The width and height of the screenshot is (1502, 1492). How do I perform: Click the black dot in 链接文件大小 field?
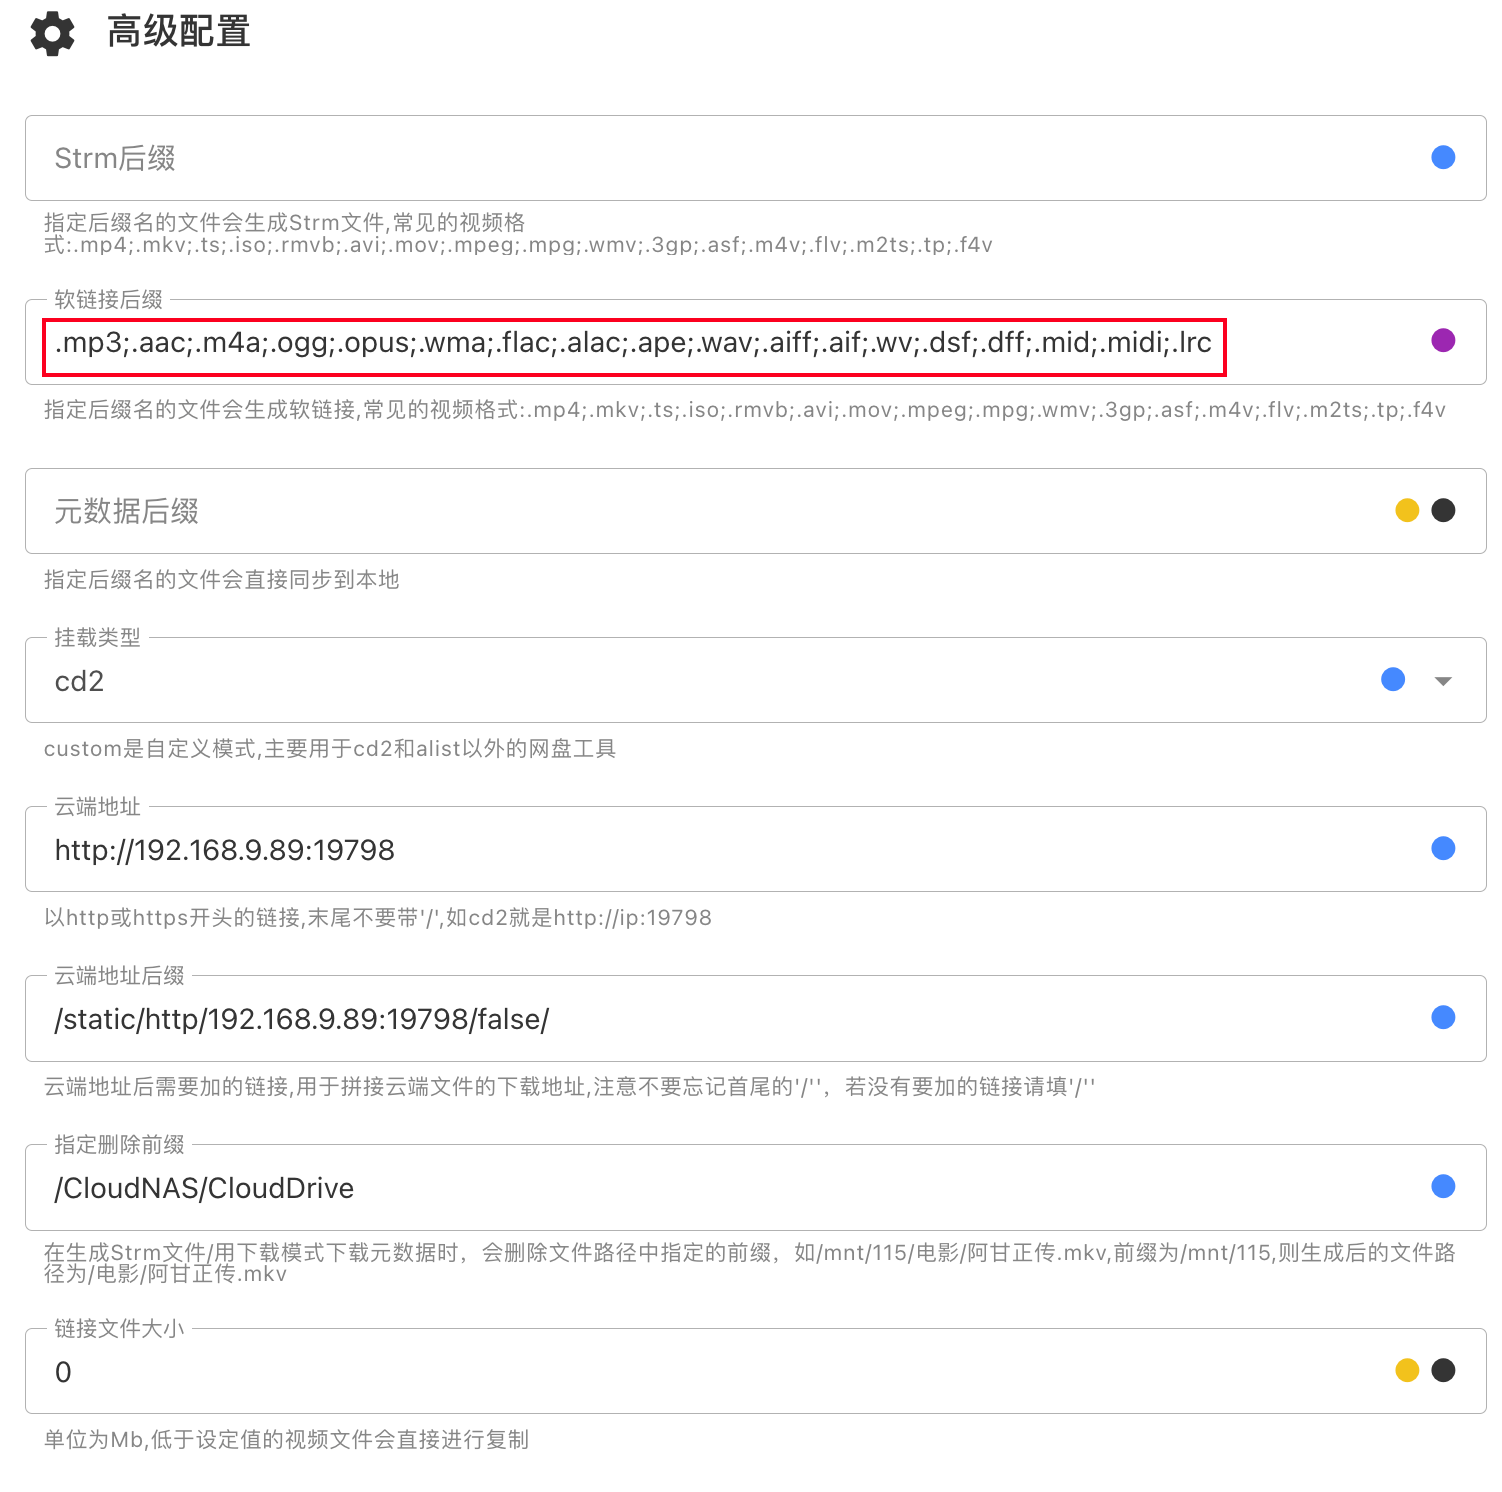coord(1443,1371)
